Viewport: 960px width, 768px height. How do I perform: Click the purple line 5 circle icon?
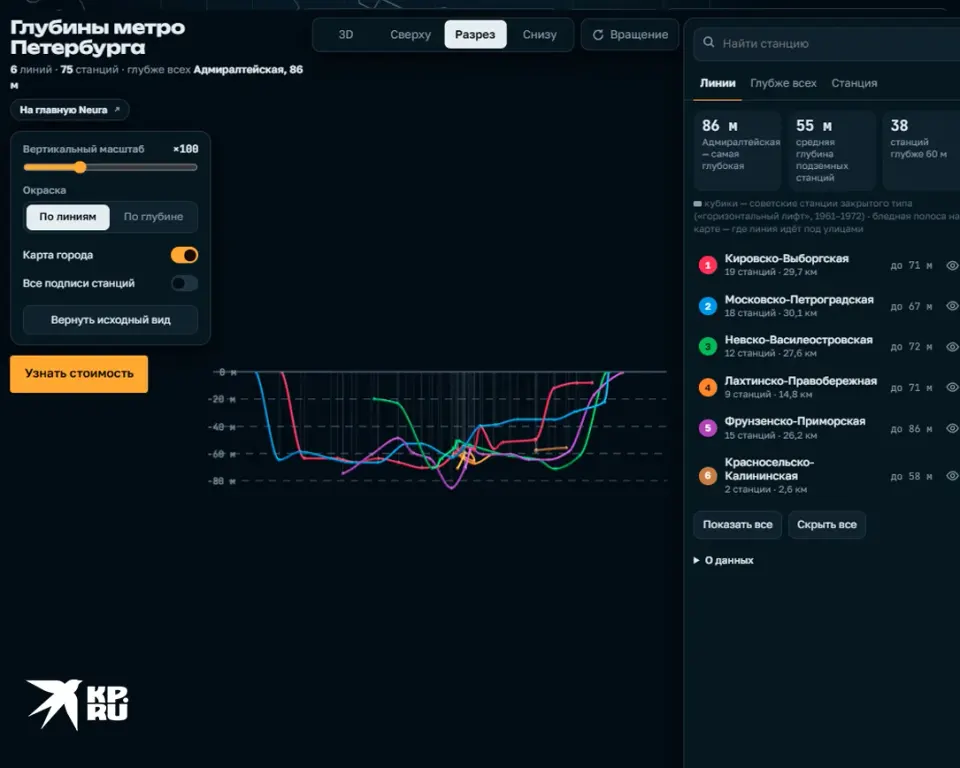pyautogui.click(x=708, y=428)
